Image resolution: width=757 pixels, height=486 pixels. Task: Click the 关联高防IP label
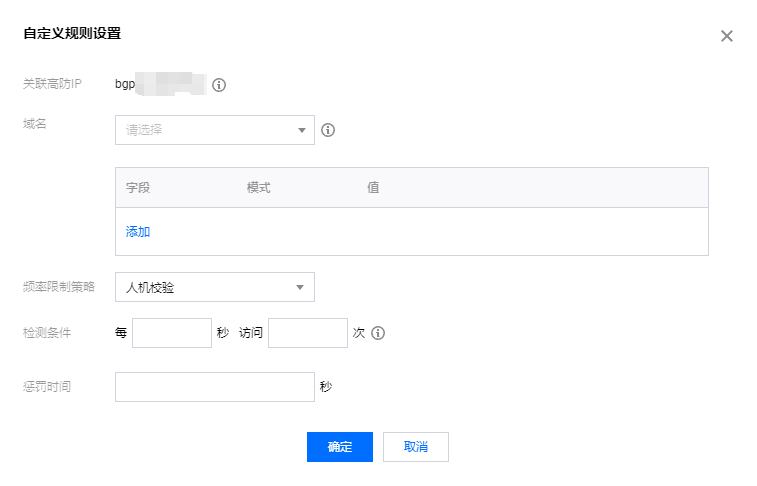tap(59, 84)
